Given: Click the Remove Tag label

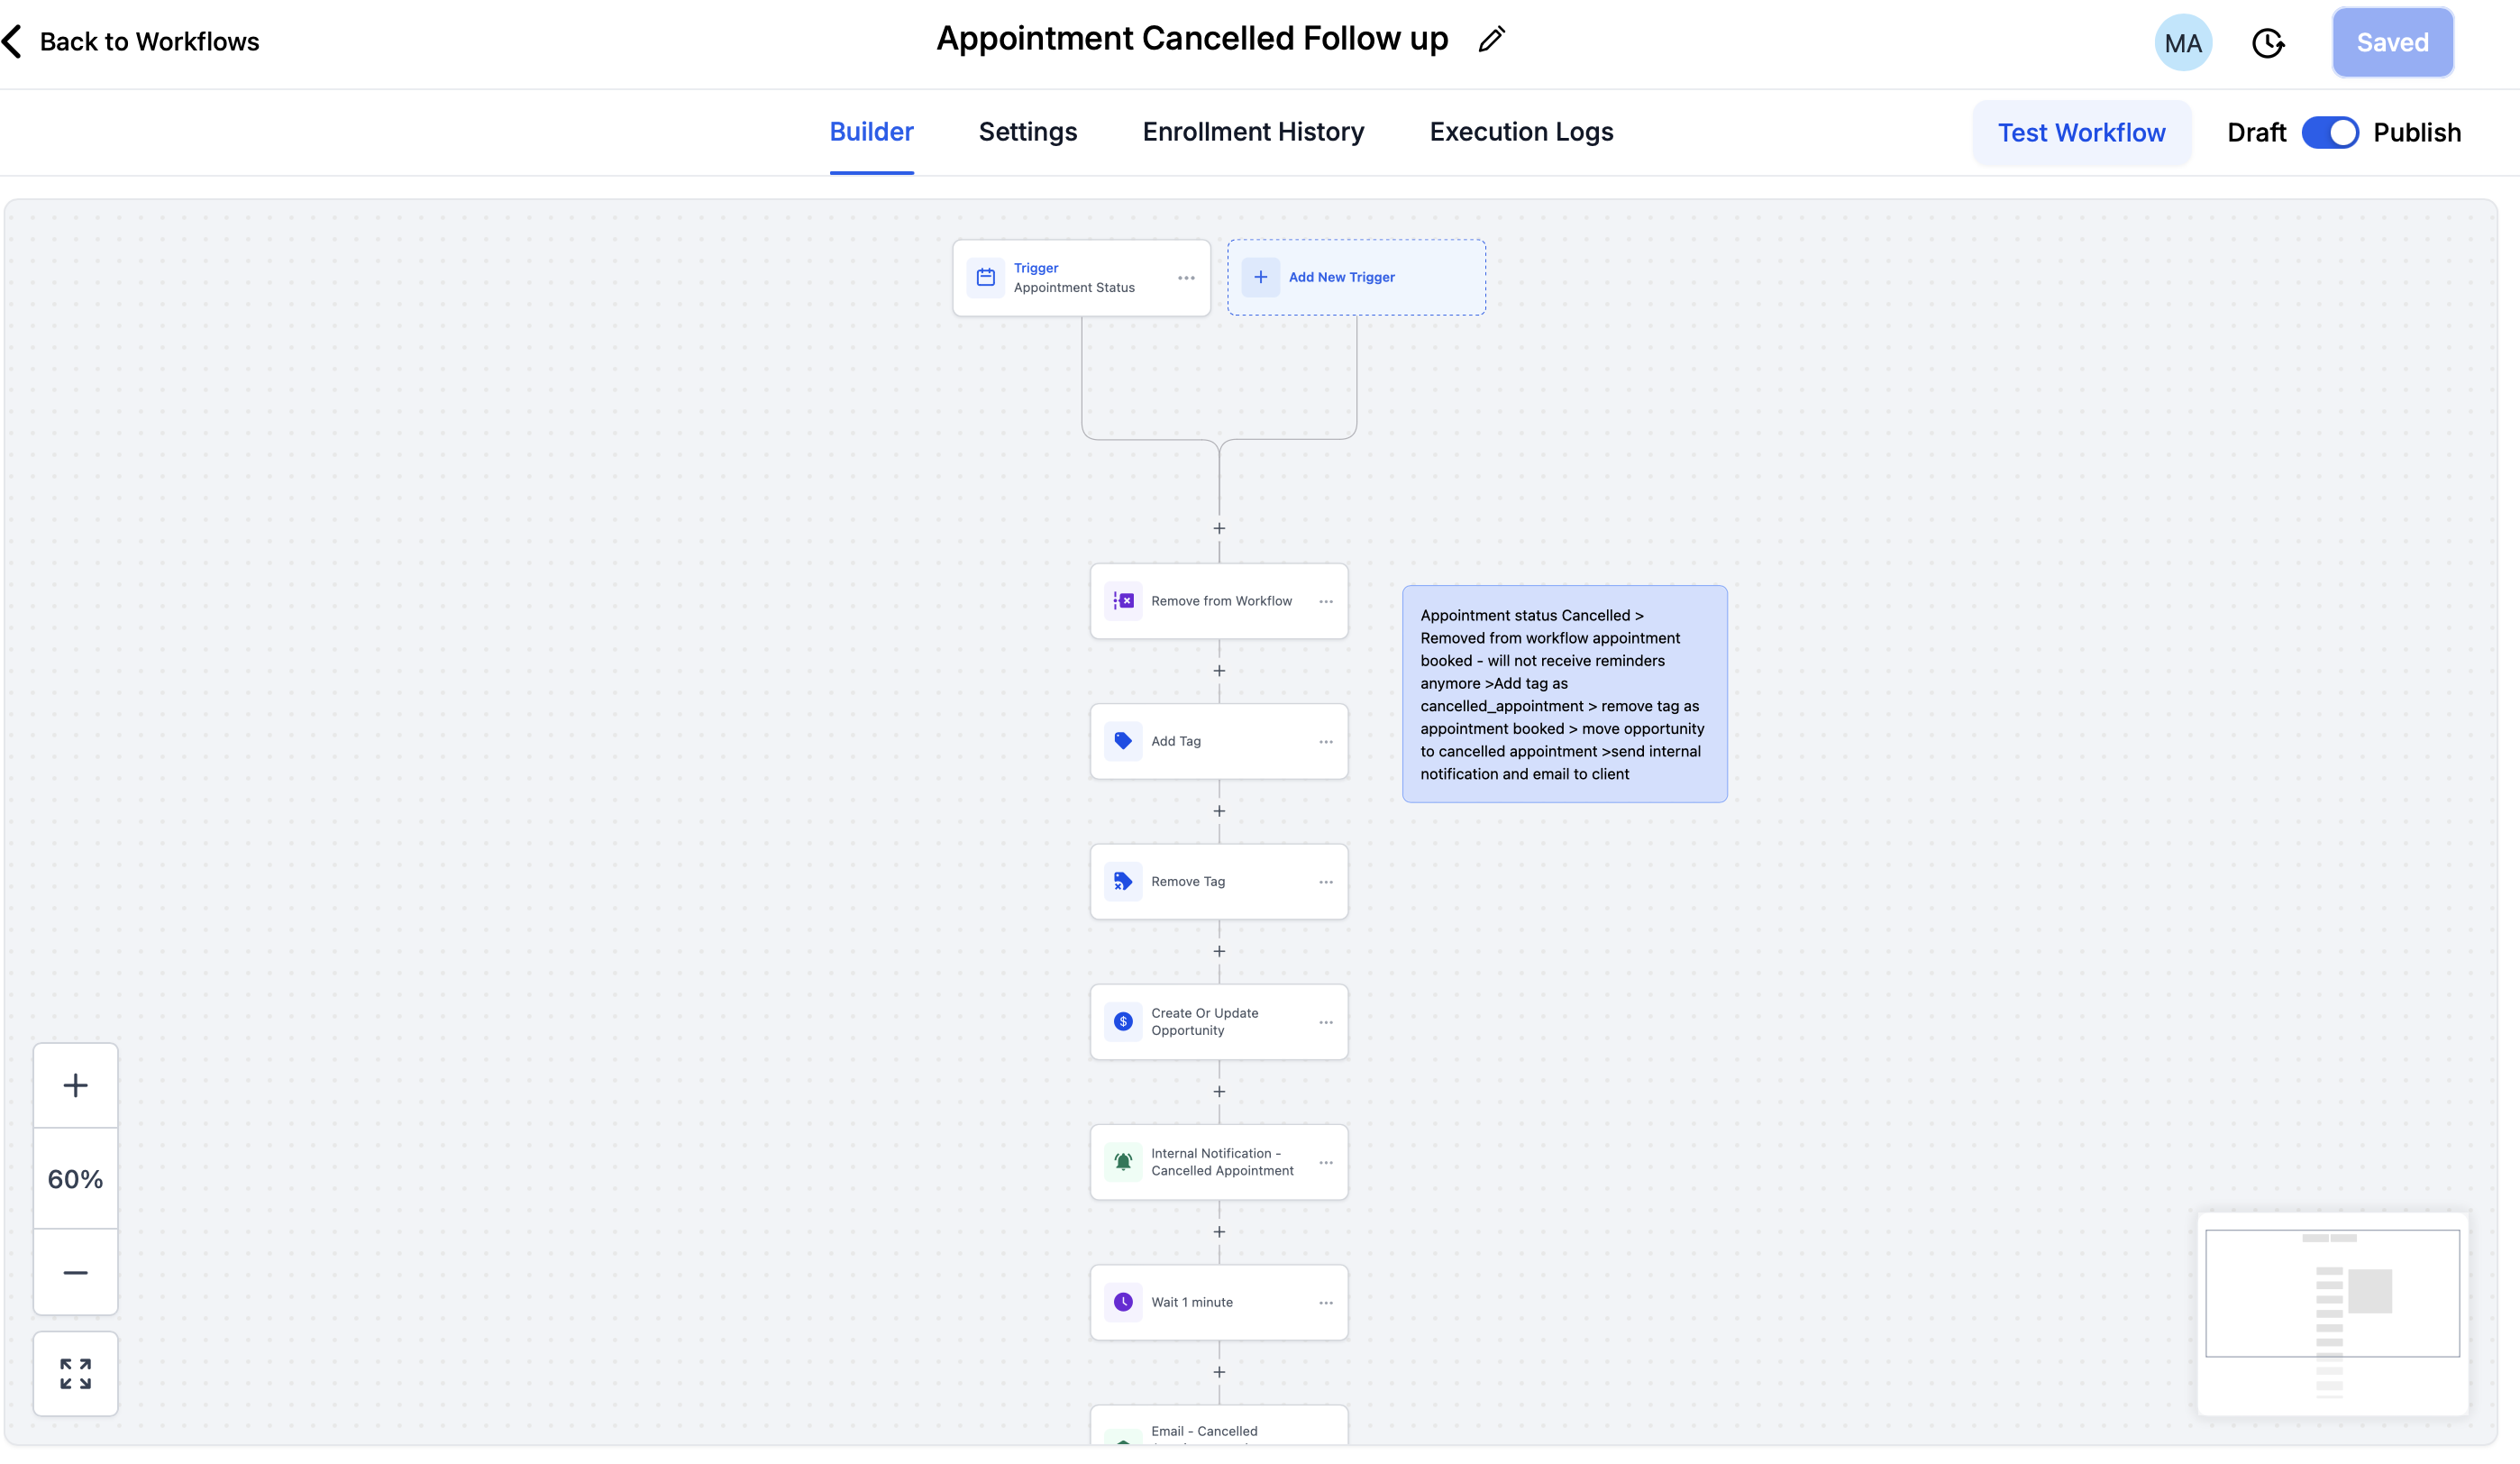Looking at the screenshot, I should (1188, 881).
